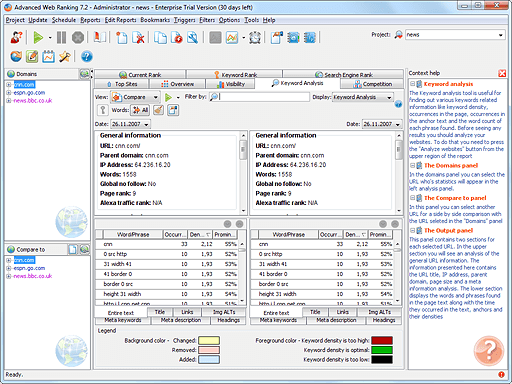Screen dimensions: 512x384
Task: Click the blue notebook with play icon
Action: point(310,37)
